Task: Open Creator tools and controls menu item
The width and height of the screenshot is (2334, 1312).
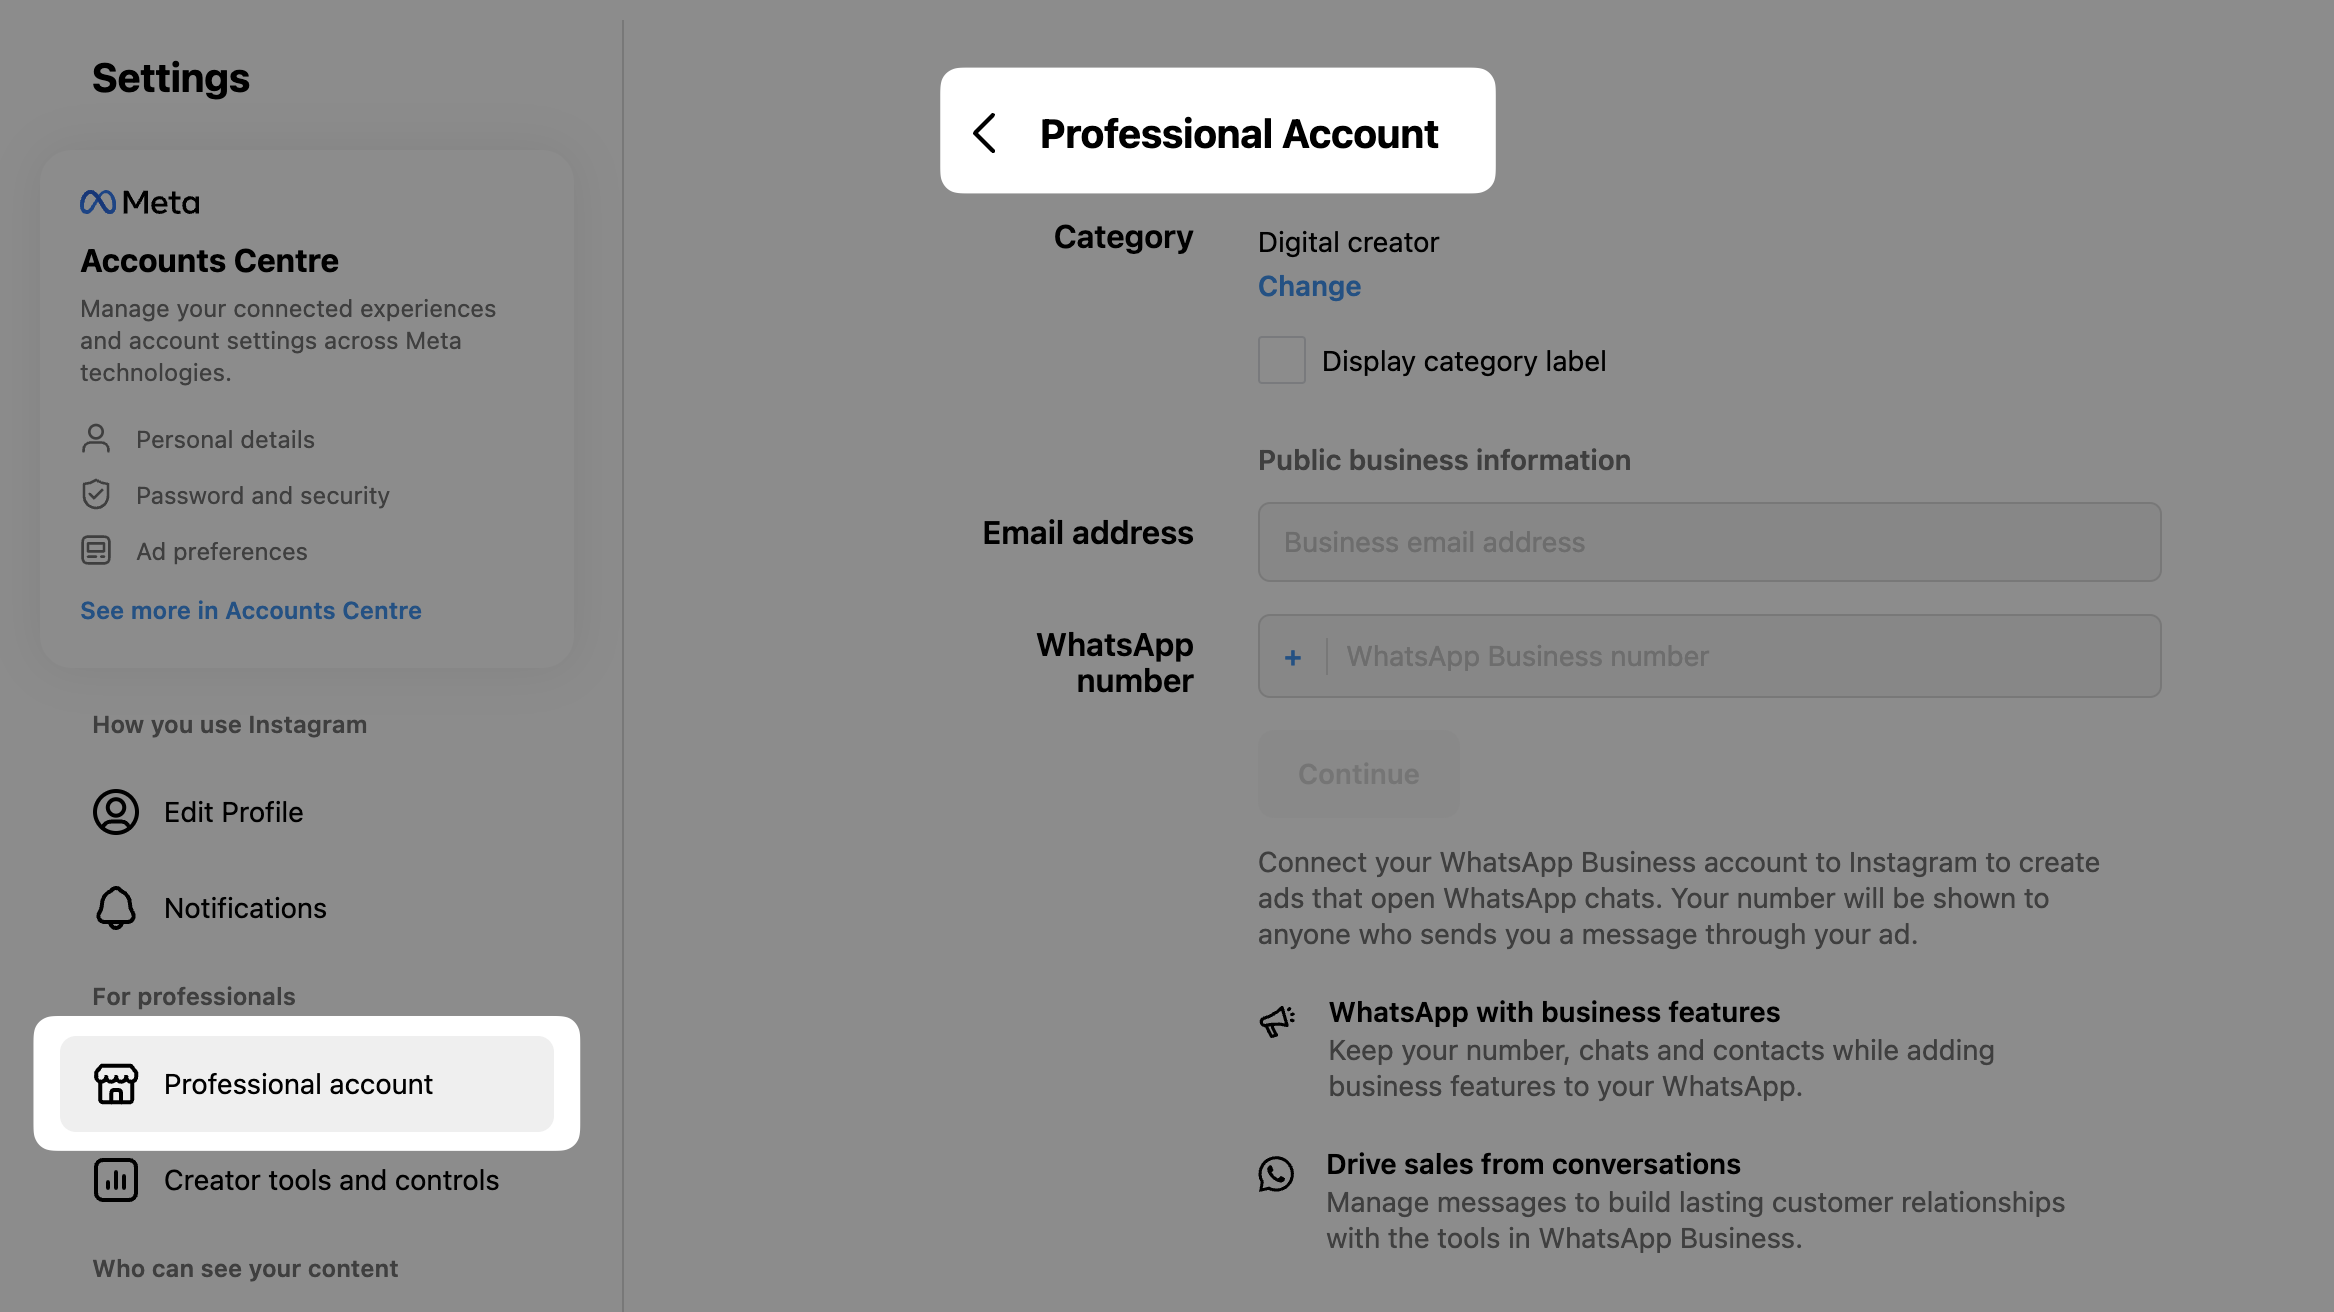Action: [331, 1180]
